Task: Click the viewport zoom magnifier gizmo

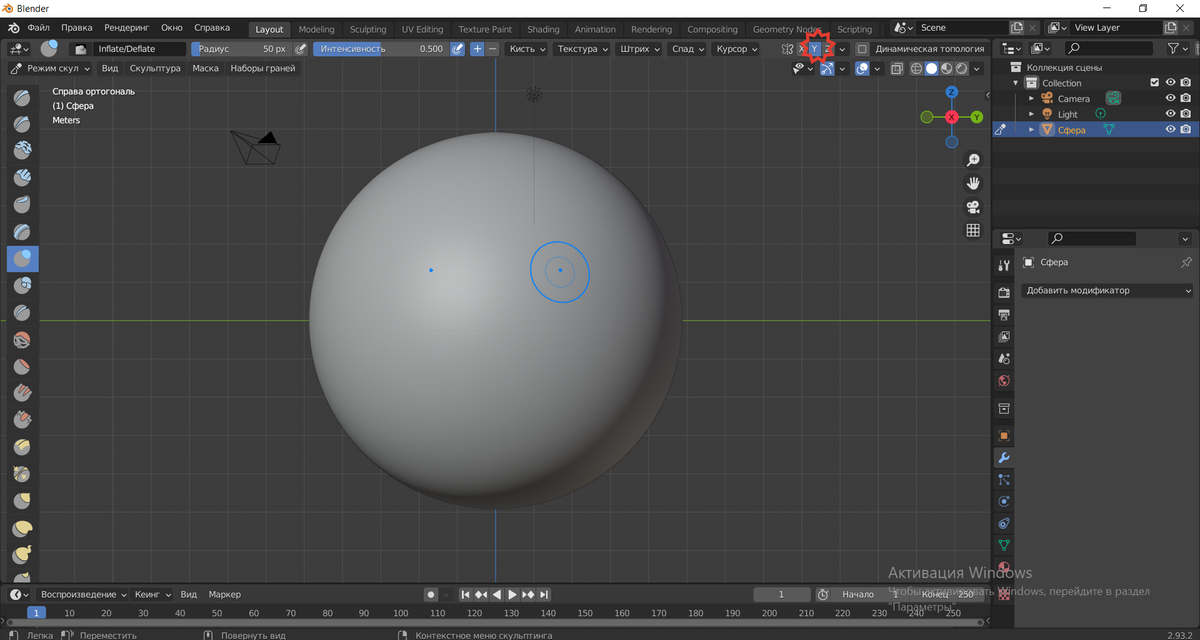Action: (973, 160)
